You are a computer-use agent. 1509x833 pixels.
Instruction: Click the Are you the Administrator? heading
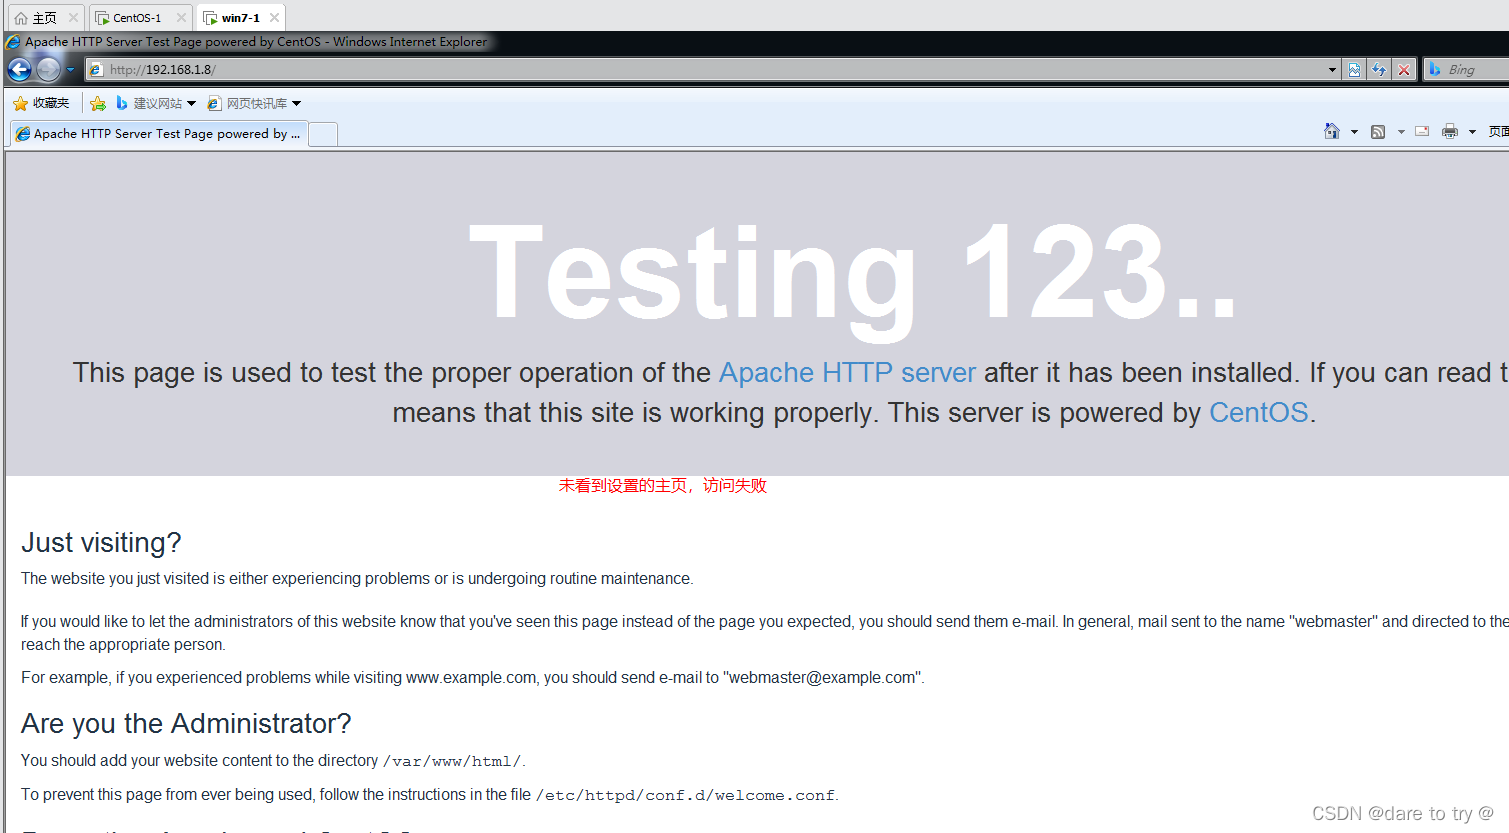tap(186, 723)
